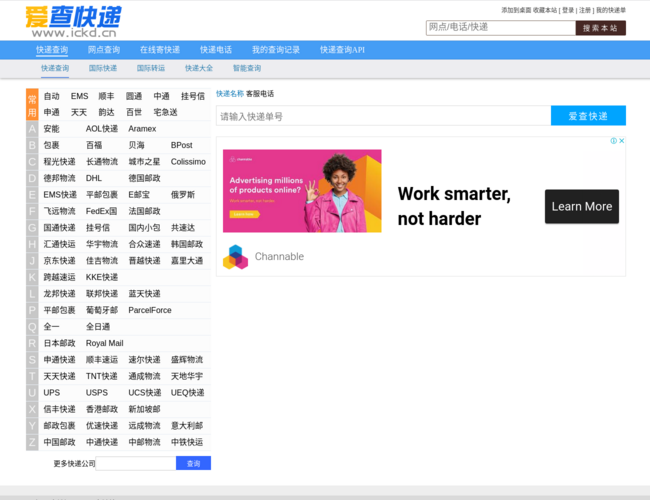Choose 意大利邮 courier

[187, 426]
